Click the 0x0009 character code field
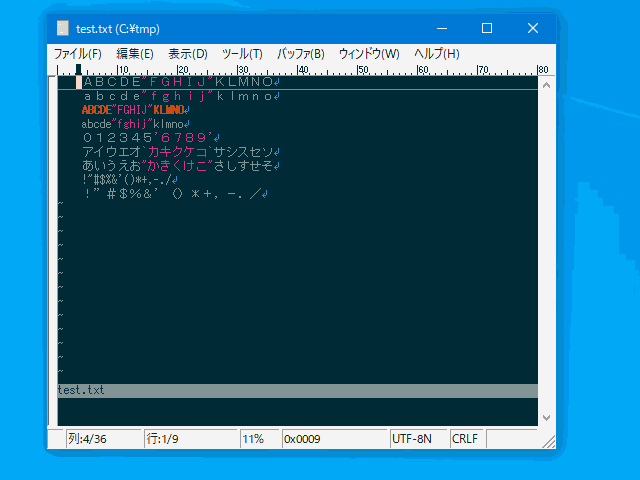The height and width of the screenshot is (480, 640). point(334,439)
